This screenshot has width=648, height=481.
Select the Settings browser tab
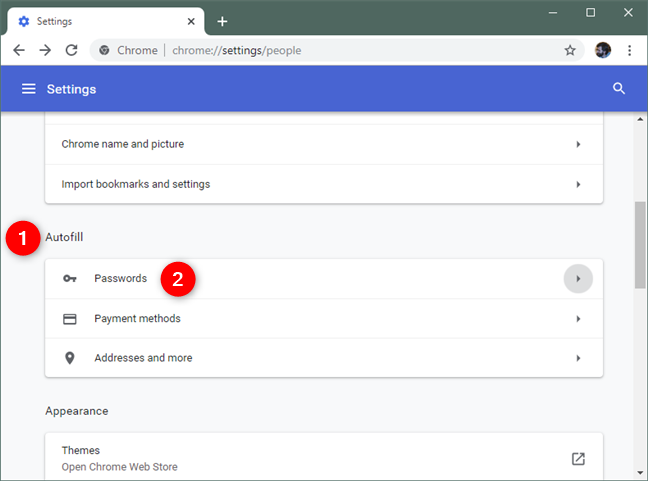(x=105, y=21)
